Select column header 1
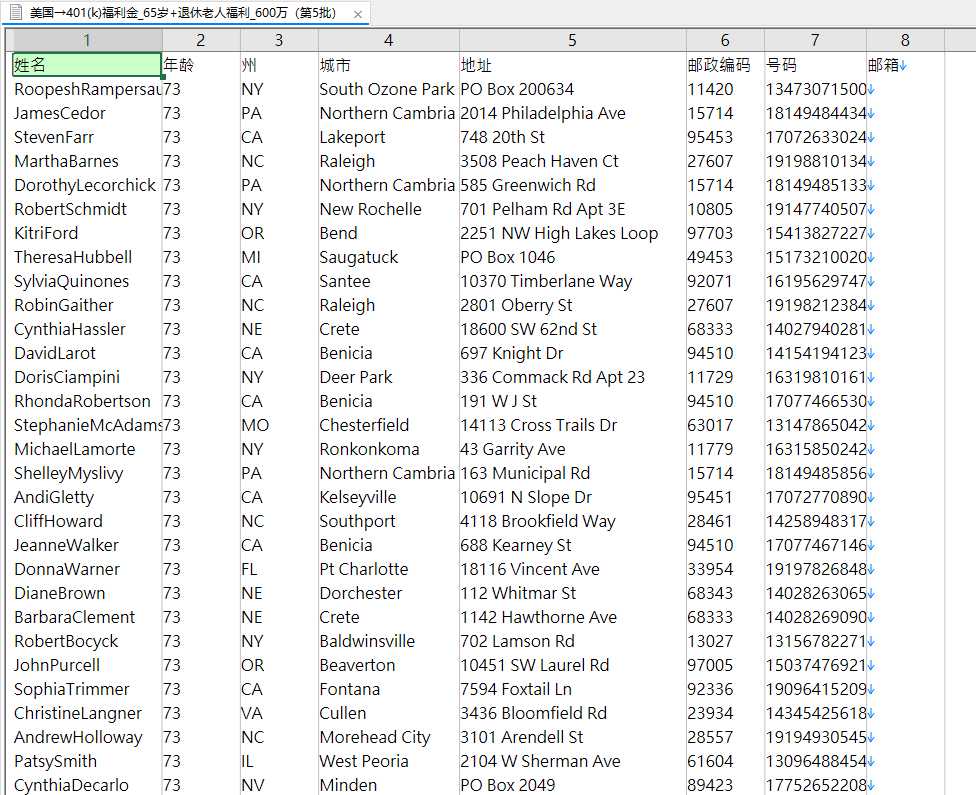This screenshot has width=976, height=795. point(87,40)
